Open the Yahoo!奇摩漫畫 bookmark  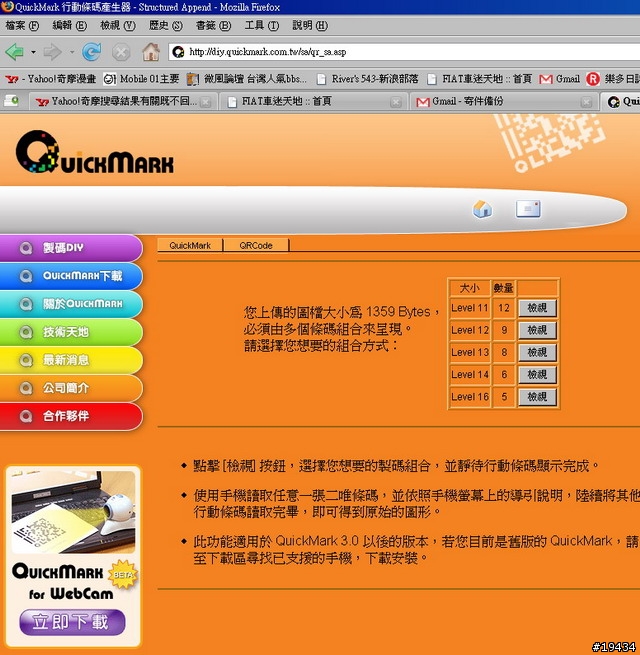(51, 79)
